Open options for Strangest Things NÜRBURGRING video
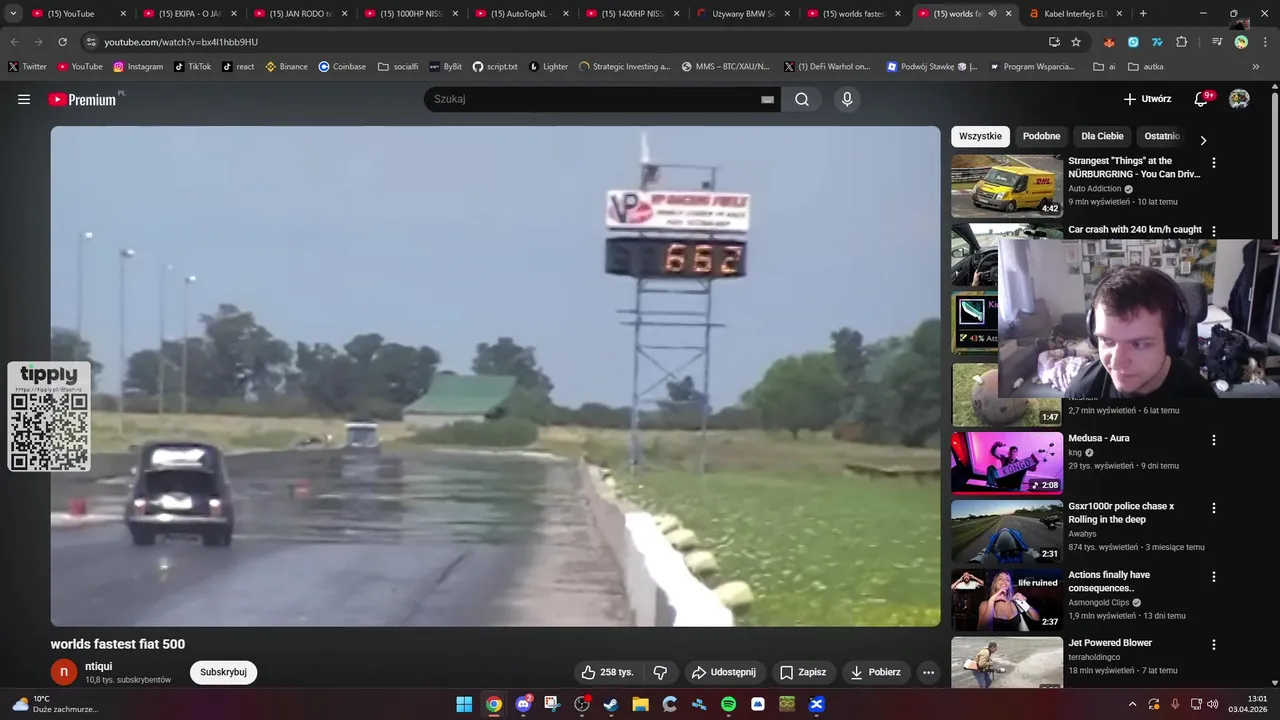 (x=1214, y=162)
